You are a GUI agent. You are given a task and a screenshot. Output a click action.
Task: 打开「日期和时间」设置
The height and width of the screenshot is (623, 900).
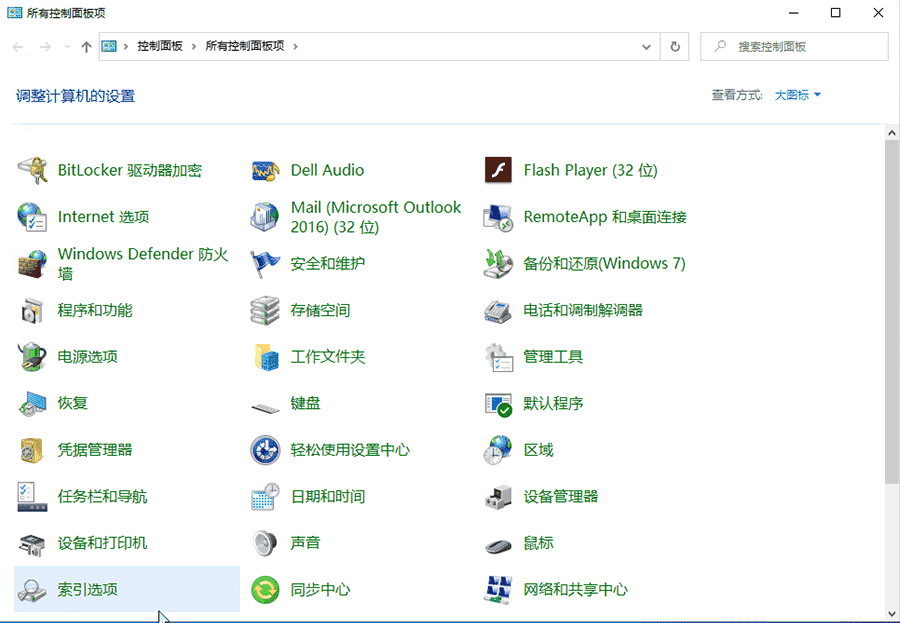coord(330,496)
